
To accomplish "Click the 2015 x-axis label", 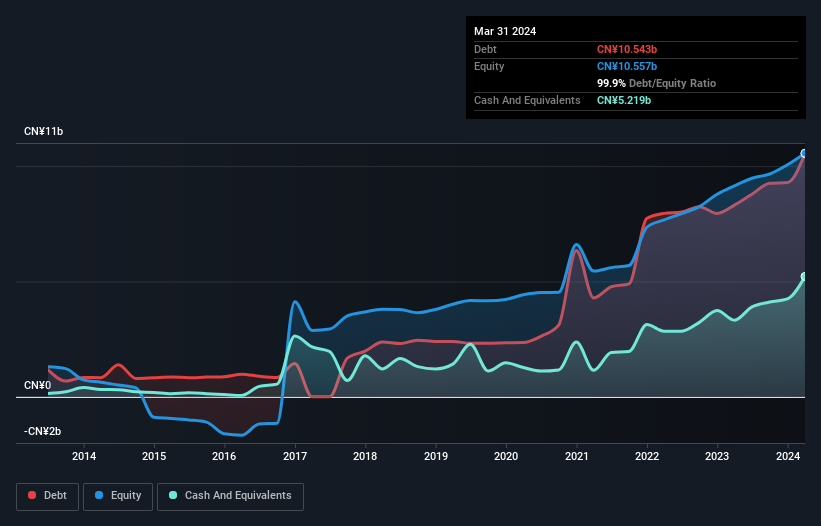I will pyautogui.click(x=154, y=456).
